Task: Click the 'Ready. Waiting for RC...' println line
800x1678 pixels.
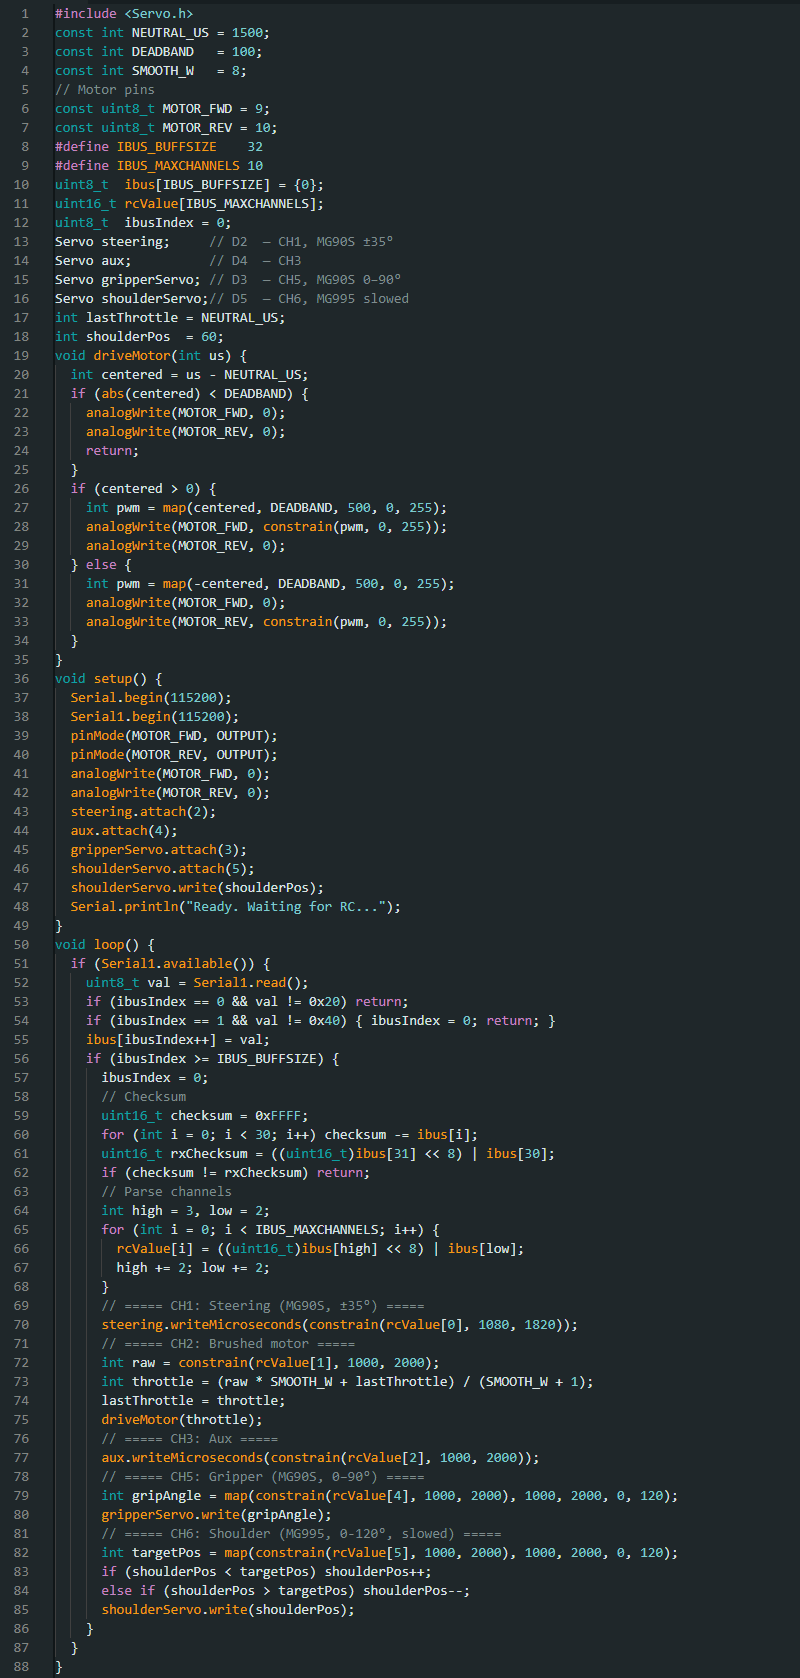Action: 235,907
